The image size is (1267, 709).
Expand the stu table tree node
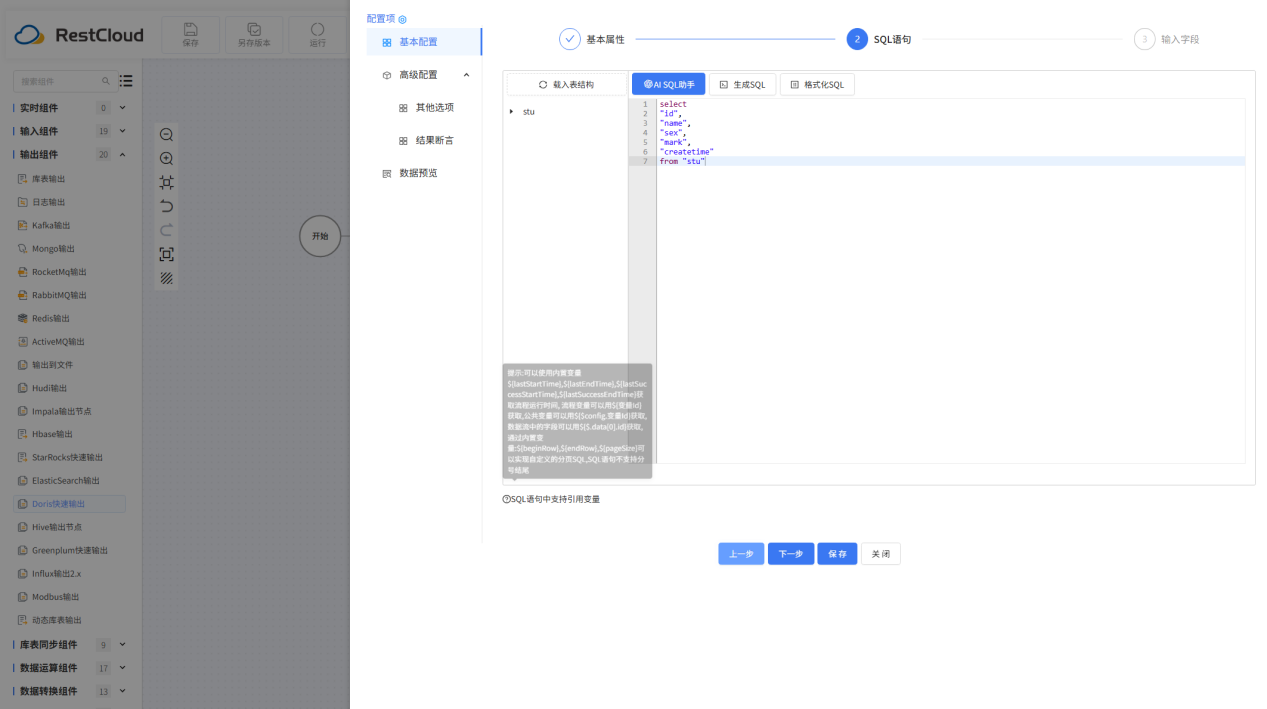point(512,112)
